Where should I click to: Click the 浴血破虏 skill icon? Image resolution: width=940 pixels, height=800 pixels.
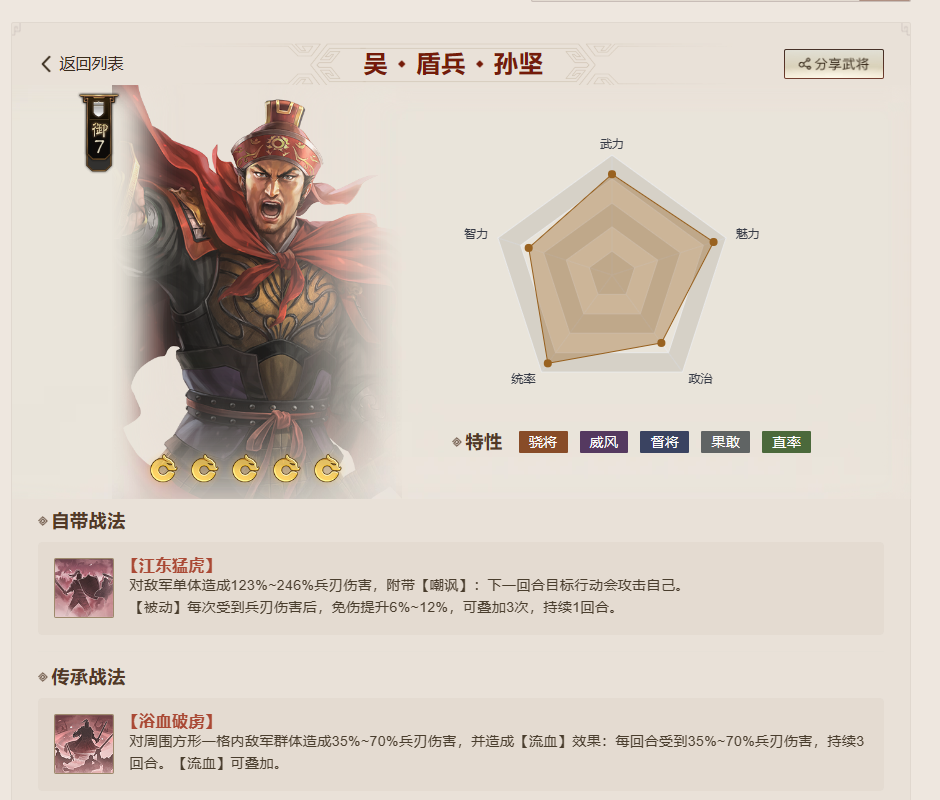(x=84, y=744)
